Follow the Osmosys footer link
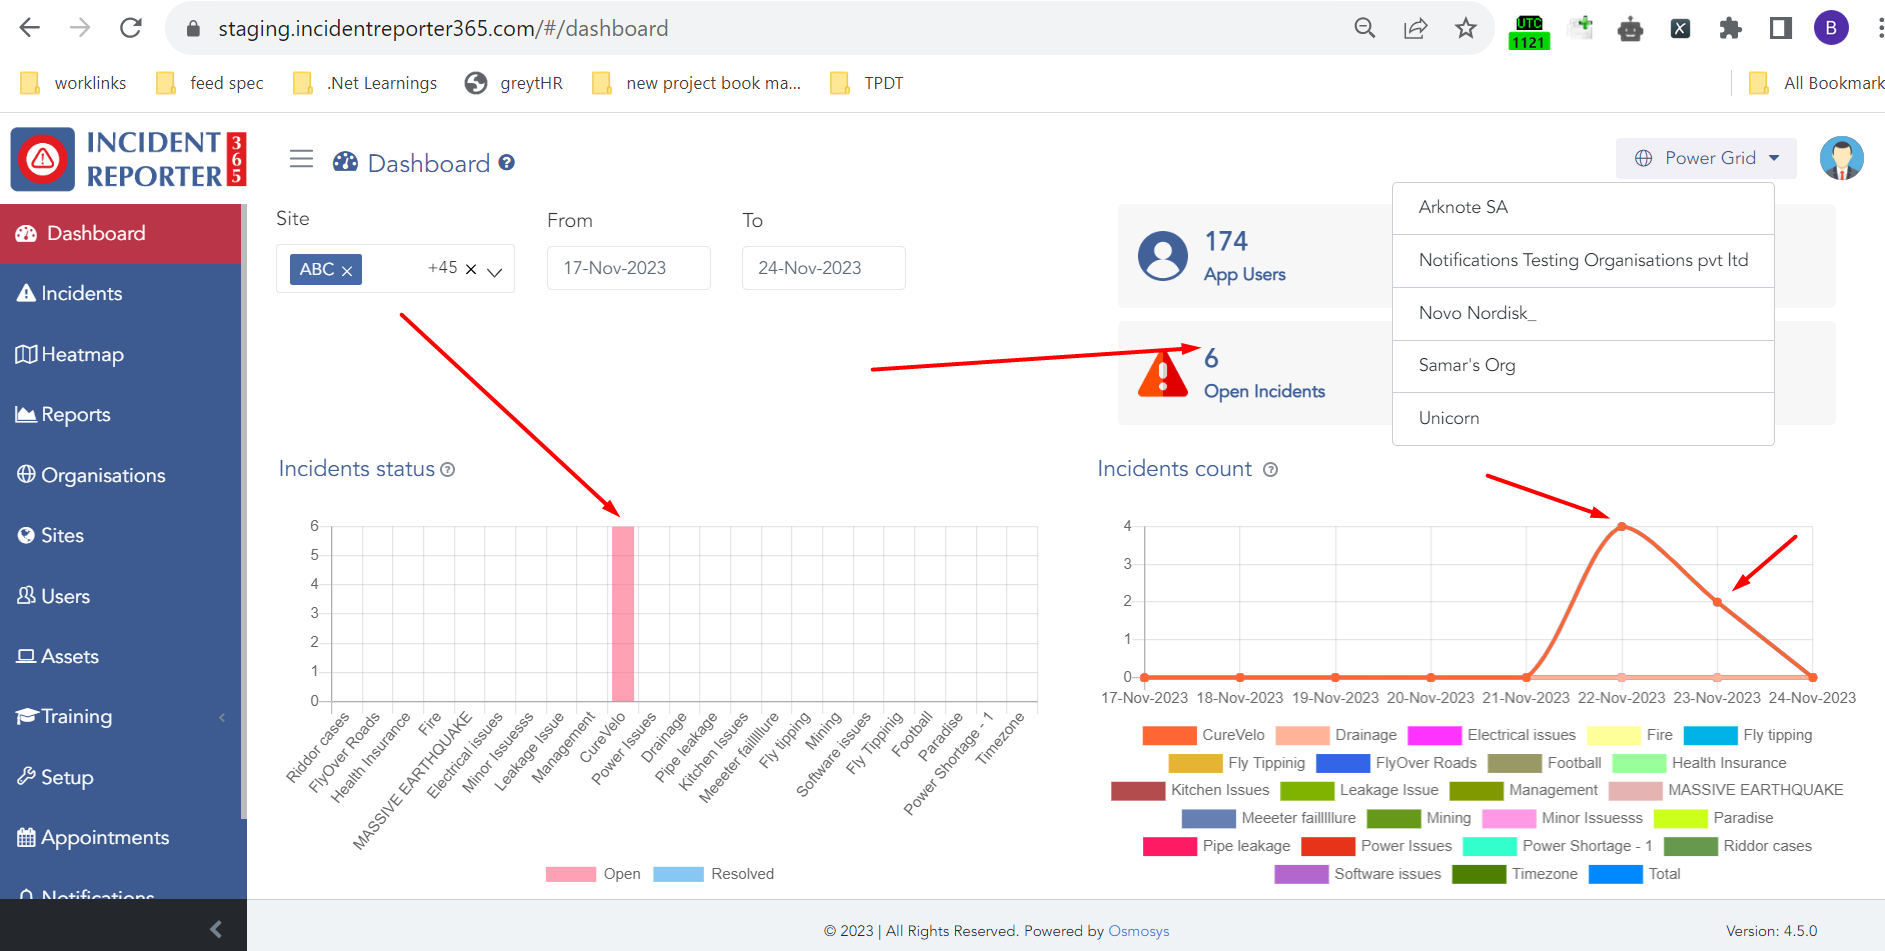This screenshot has width=1885, height=951. (x=1138, y=931)
